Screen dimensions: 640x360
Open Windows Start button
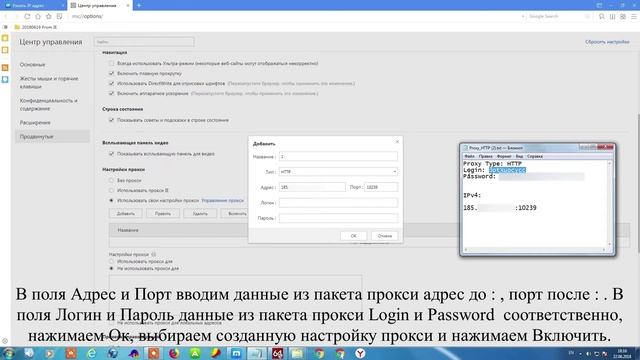pyautogui.click(x=9, y=353)
